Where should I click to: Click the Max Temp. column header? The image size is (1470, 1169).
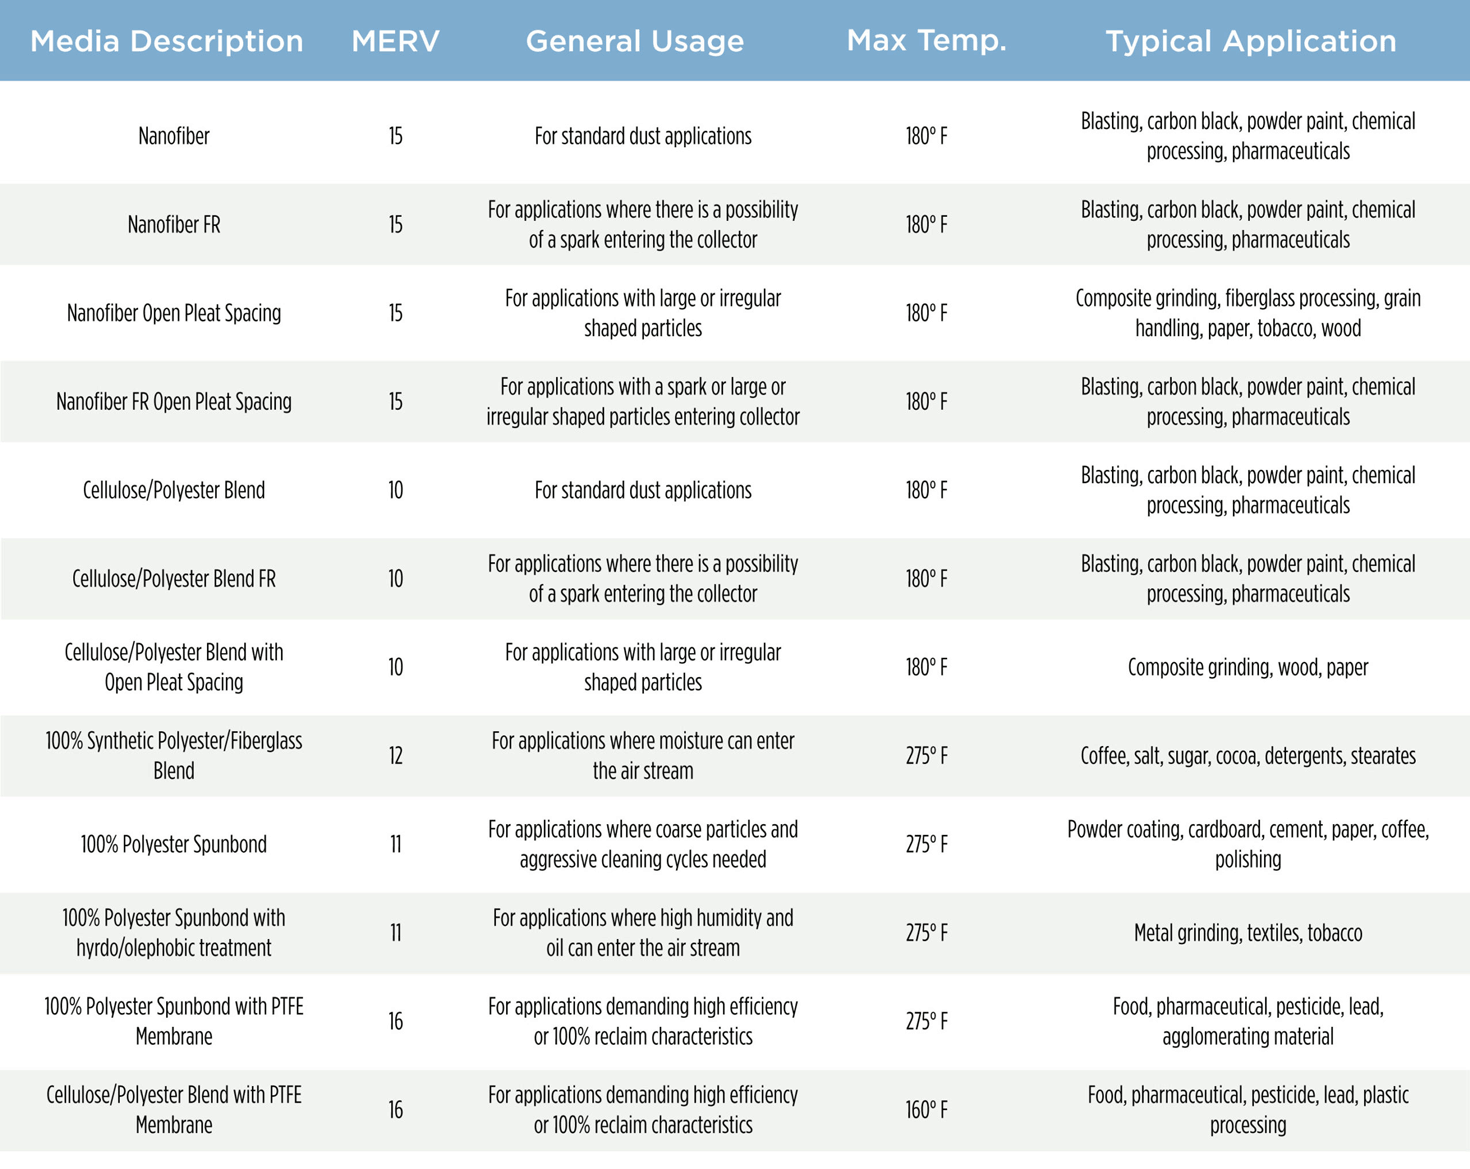click(x=927, y=41)
